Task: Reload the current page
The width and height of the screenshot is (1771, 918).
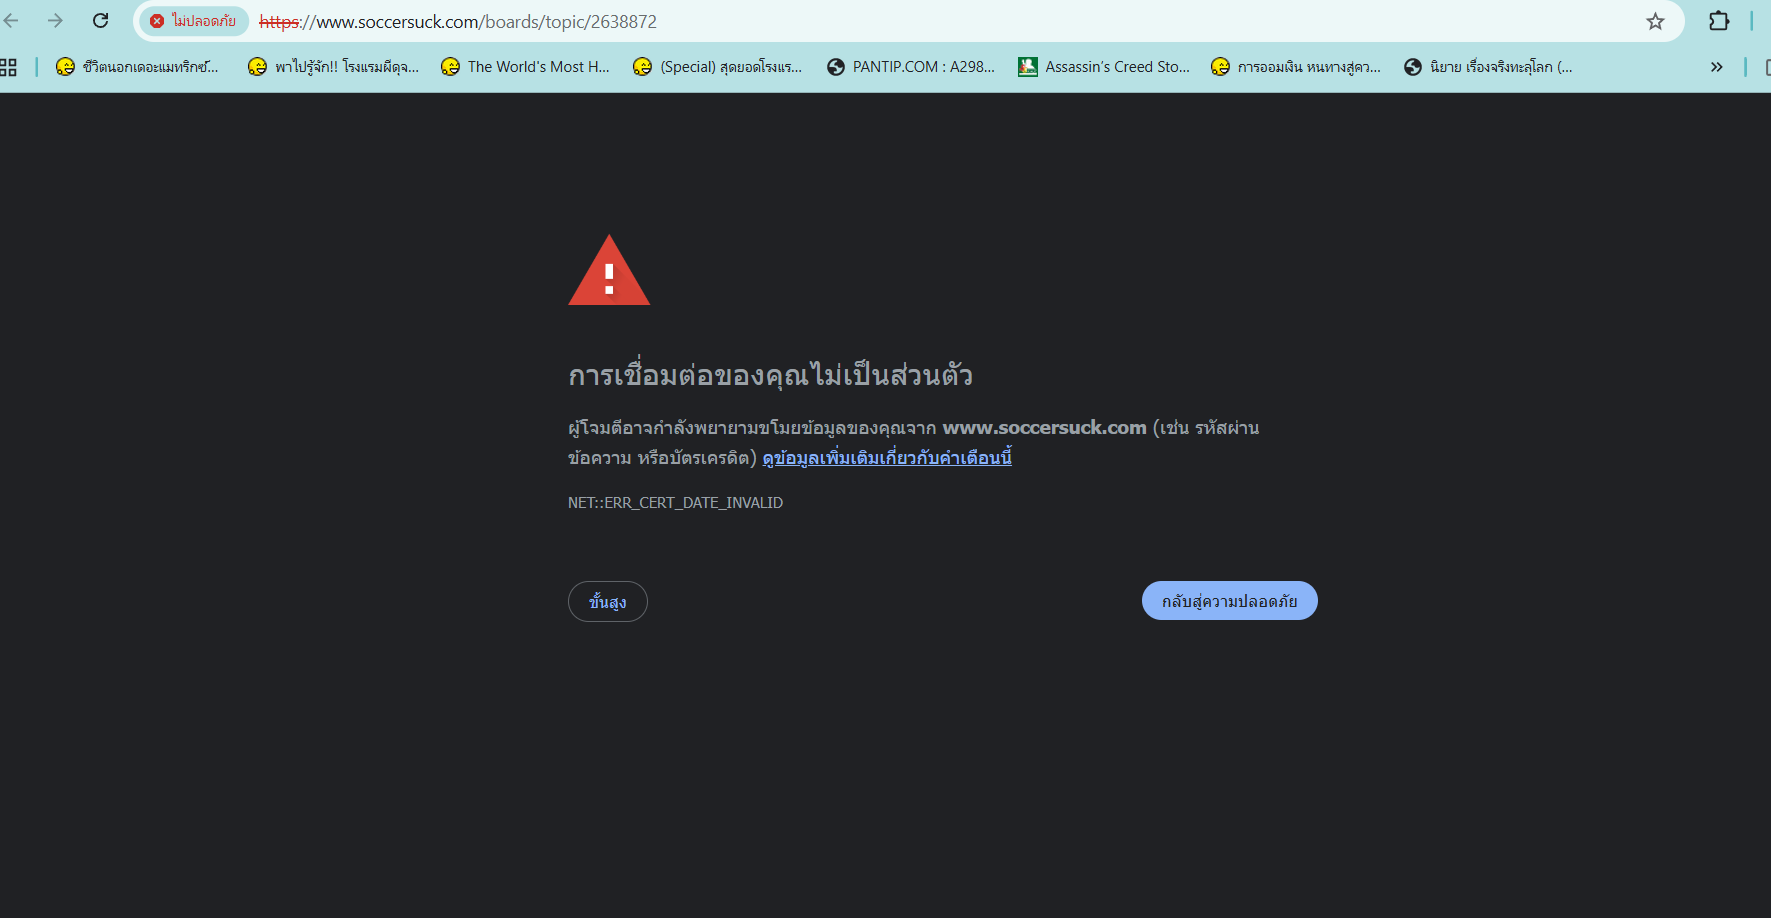Action: pos(100,21)
